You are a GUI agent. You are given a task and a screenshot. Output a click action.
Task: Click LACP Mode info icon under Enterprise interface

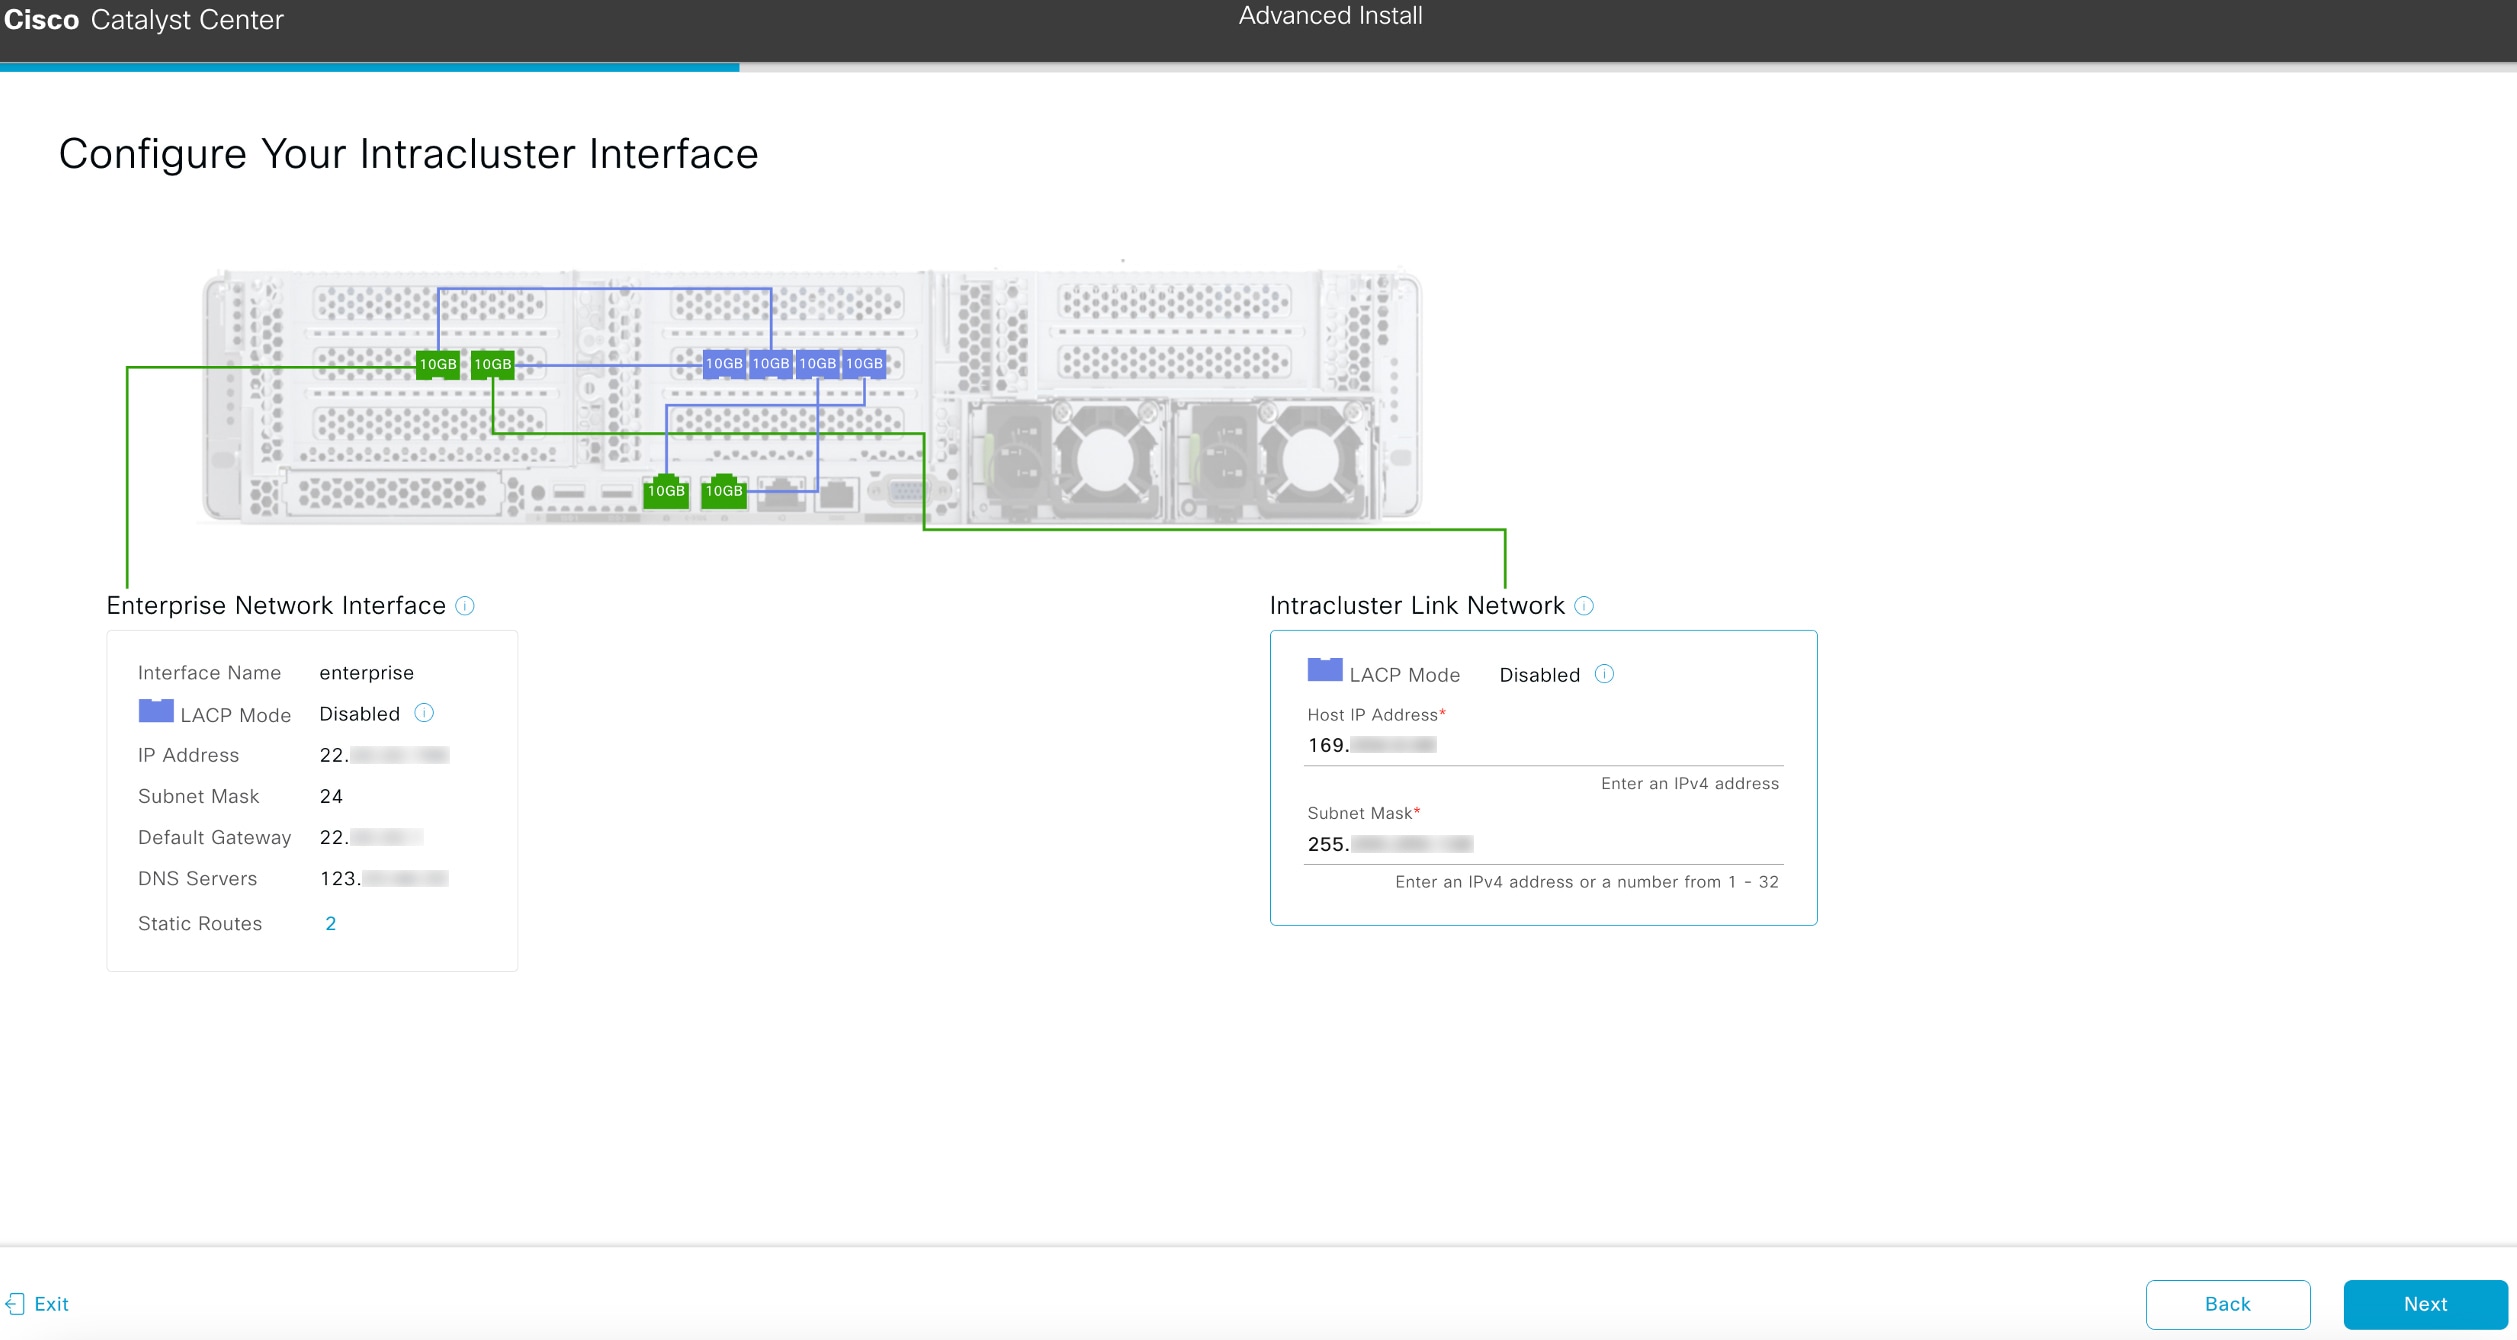click(x=424, y=713)
